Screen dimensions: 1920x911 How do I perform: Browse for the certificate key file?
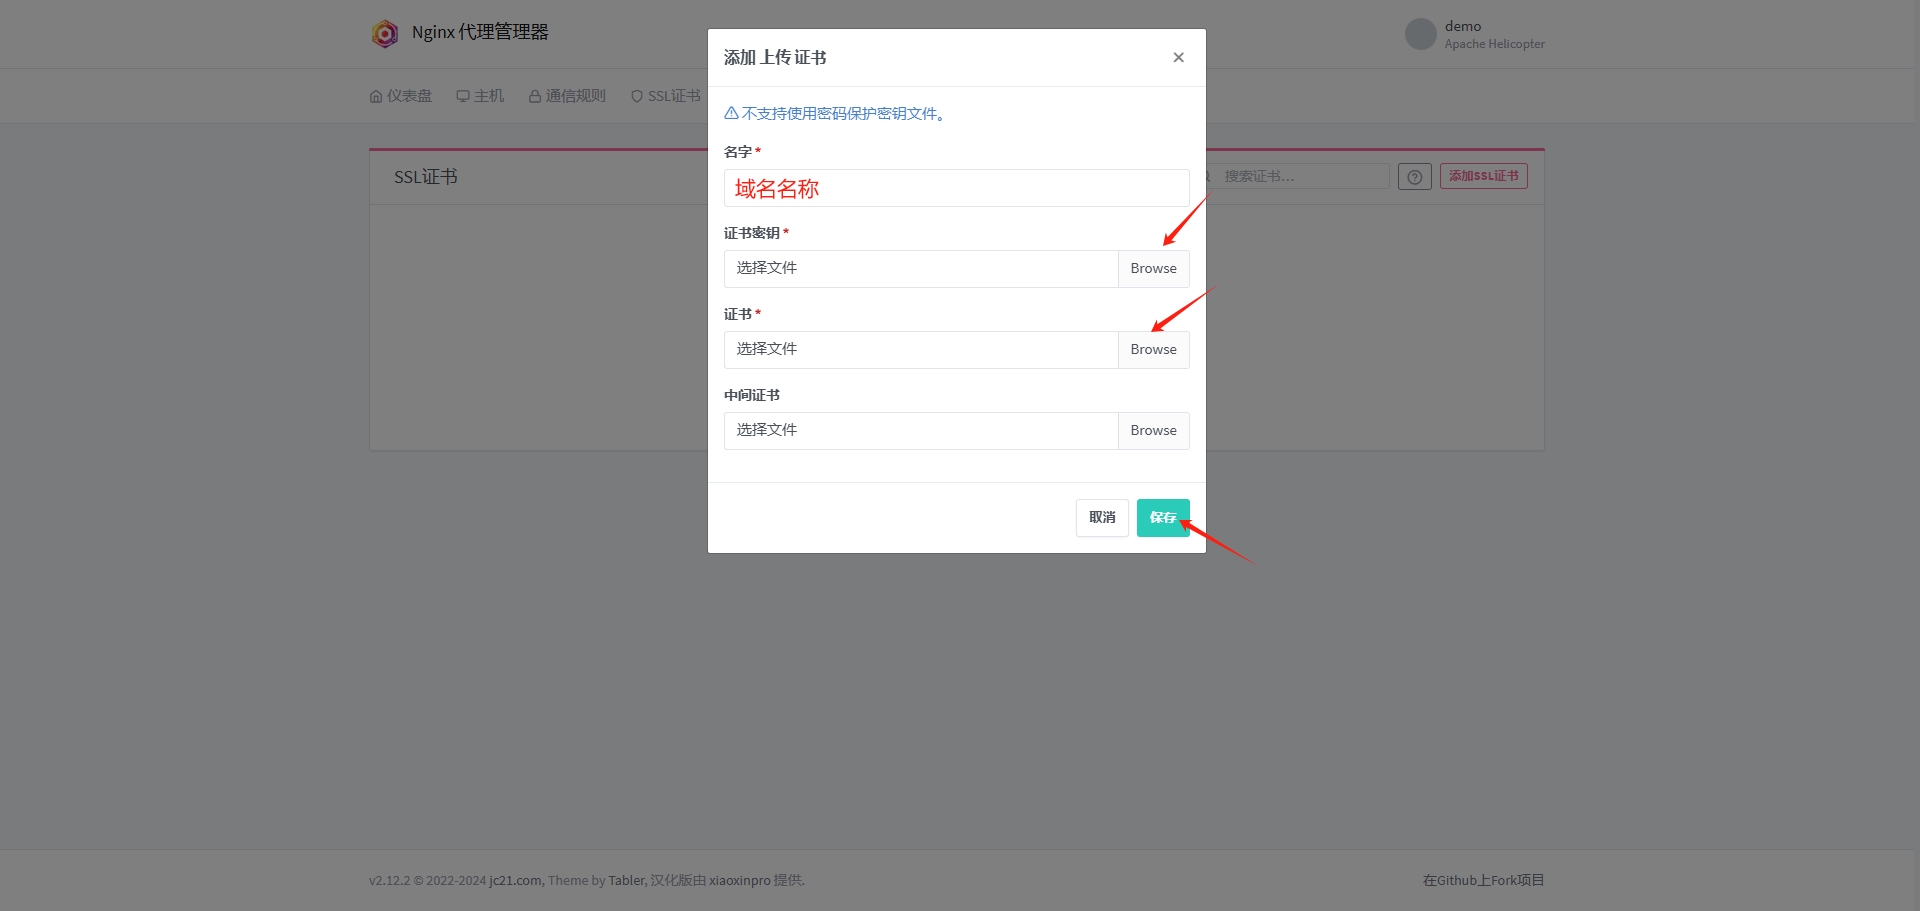tap(1153, 268)
